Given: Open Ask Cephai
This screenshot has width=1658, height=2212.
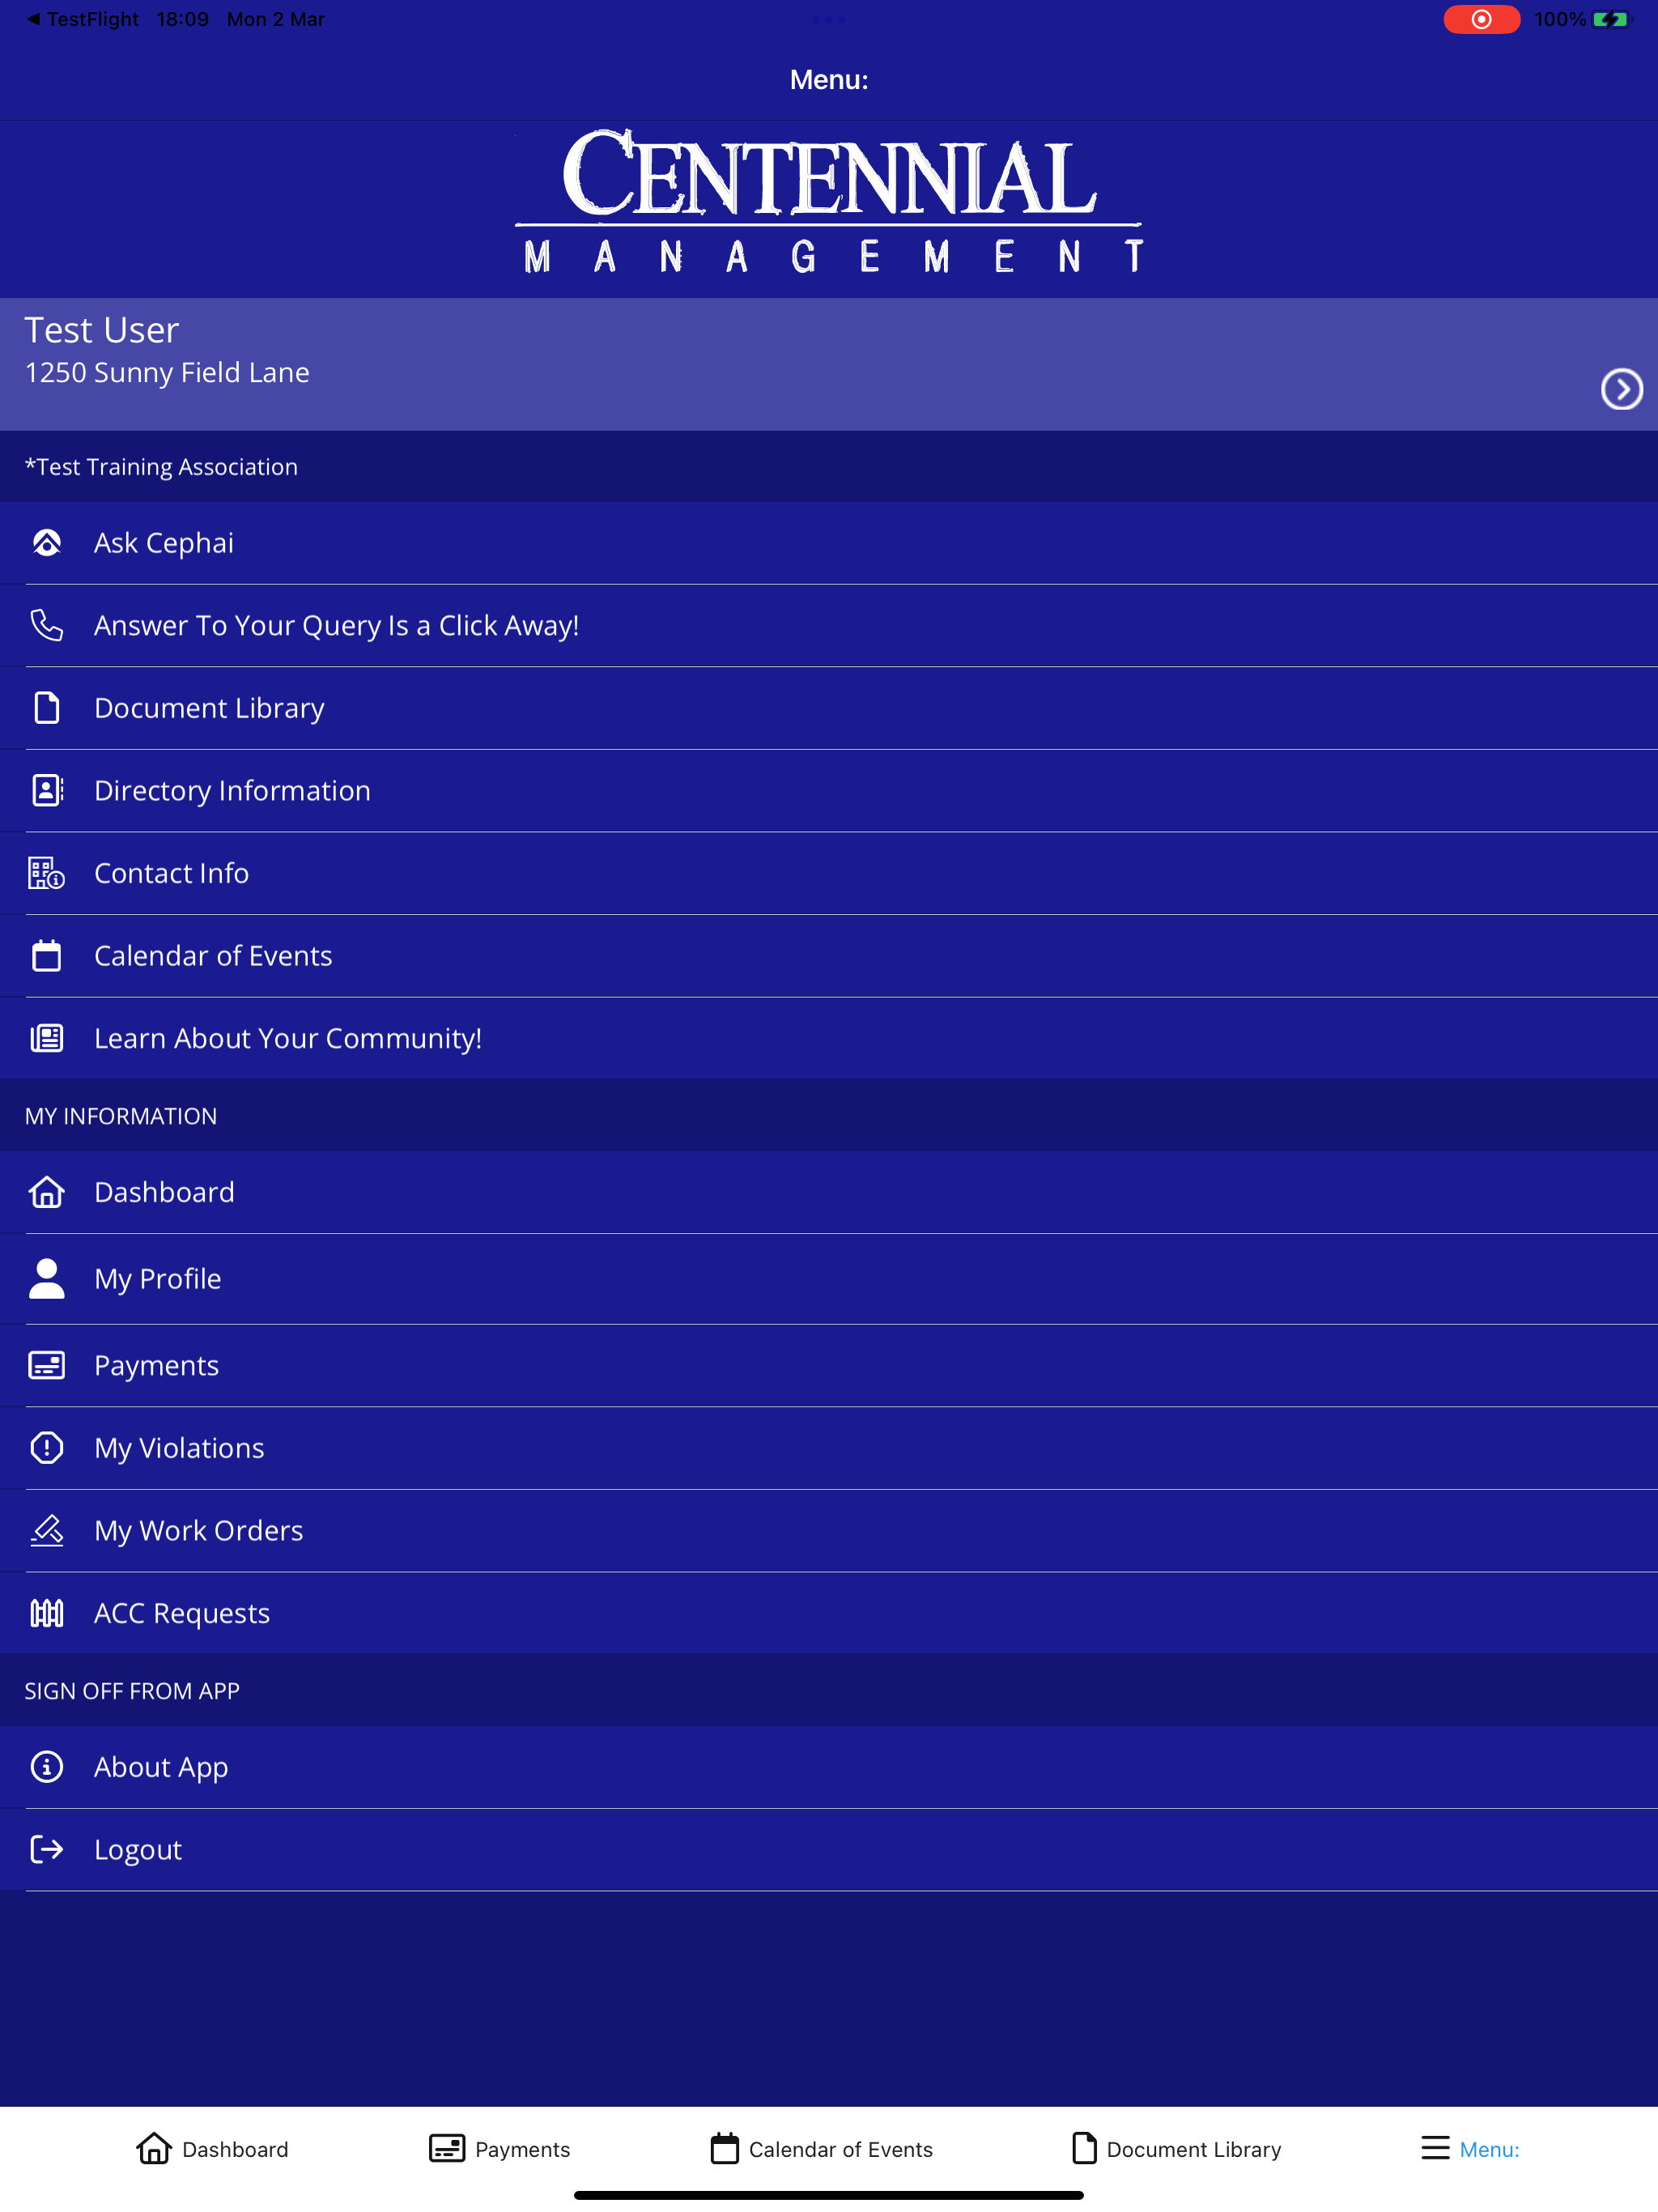Looking at the screenshot, I should 829,543.
